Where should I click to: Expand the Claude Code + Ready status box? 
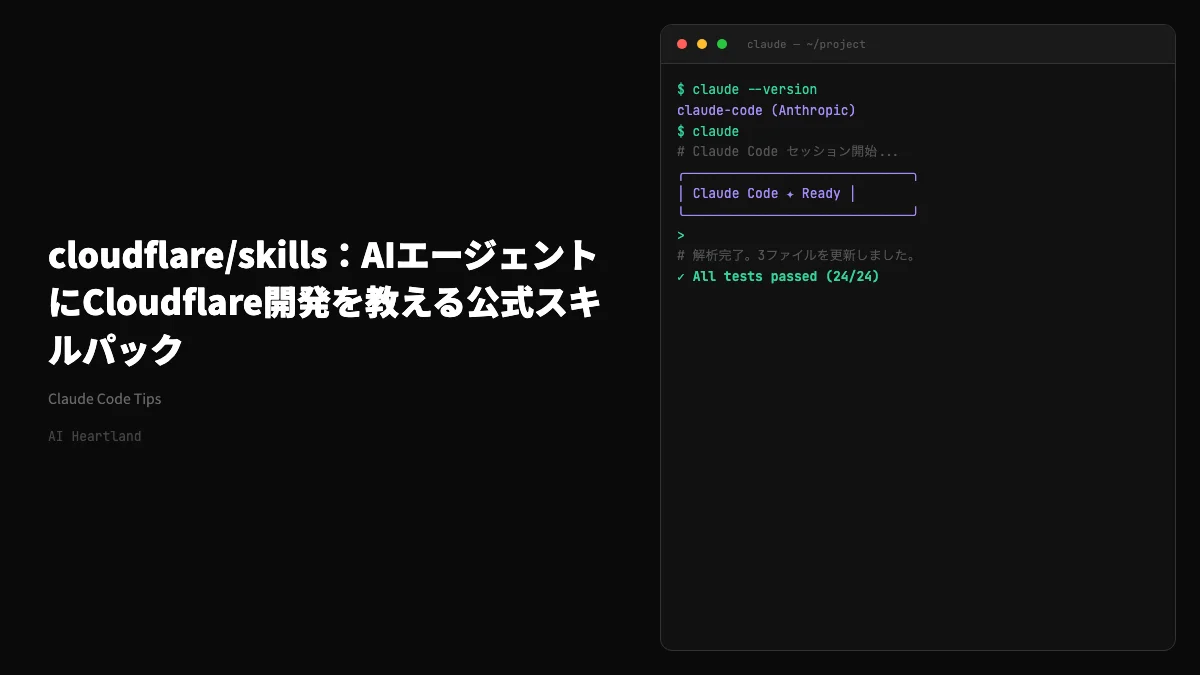click(797, 193)
